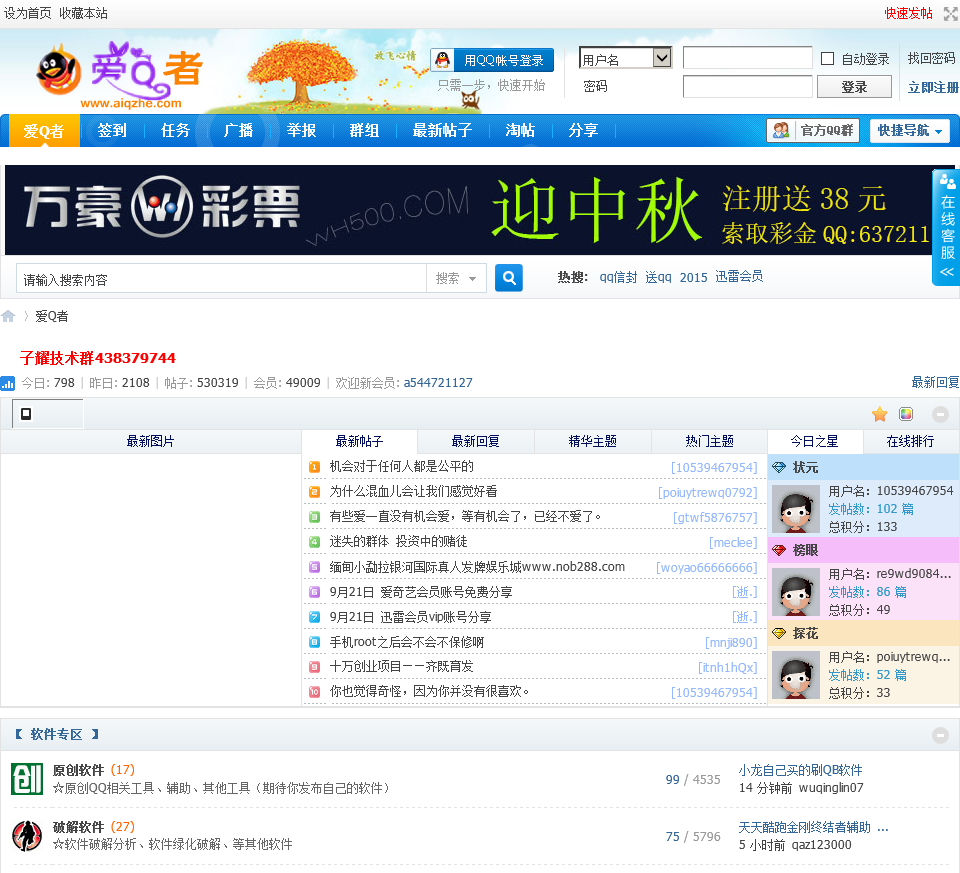Click the search content input box

coord(222,279)
